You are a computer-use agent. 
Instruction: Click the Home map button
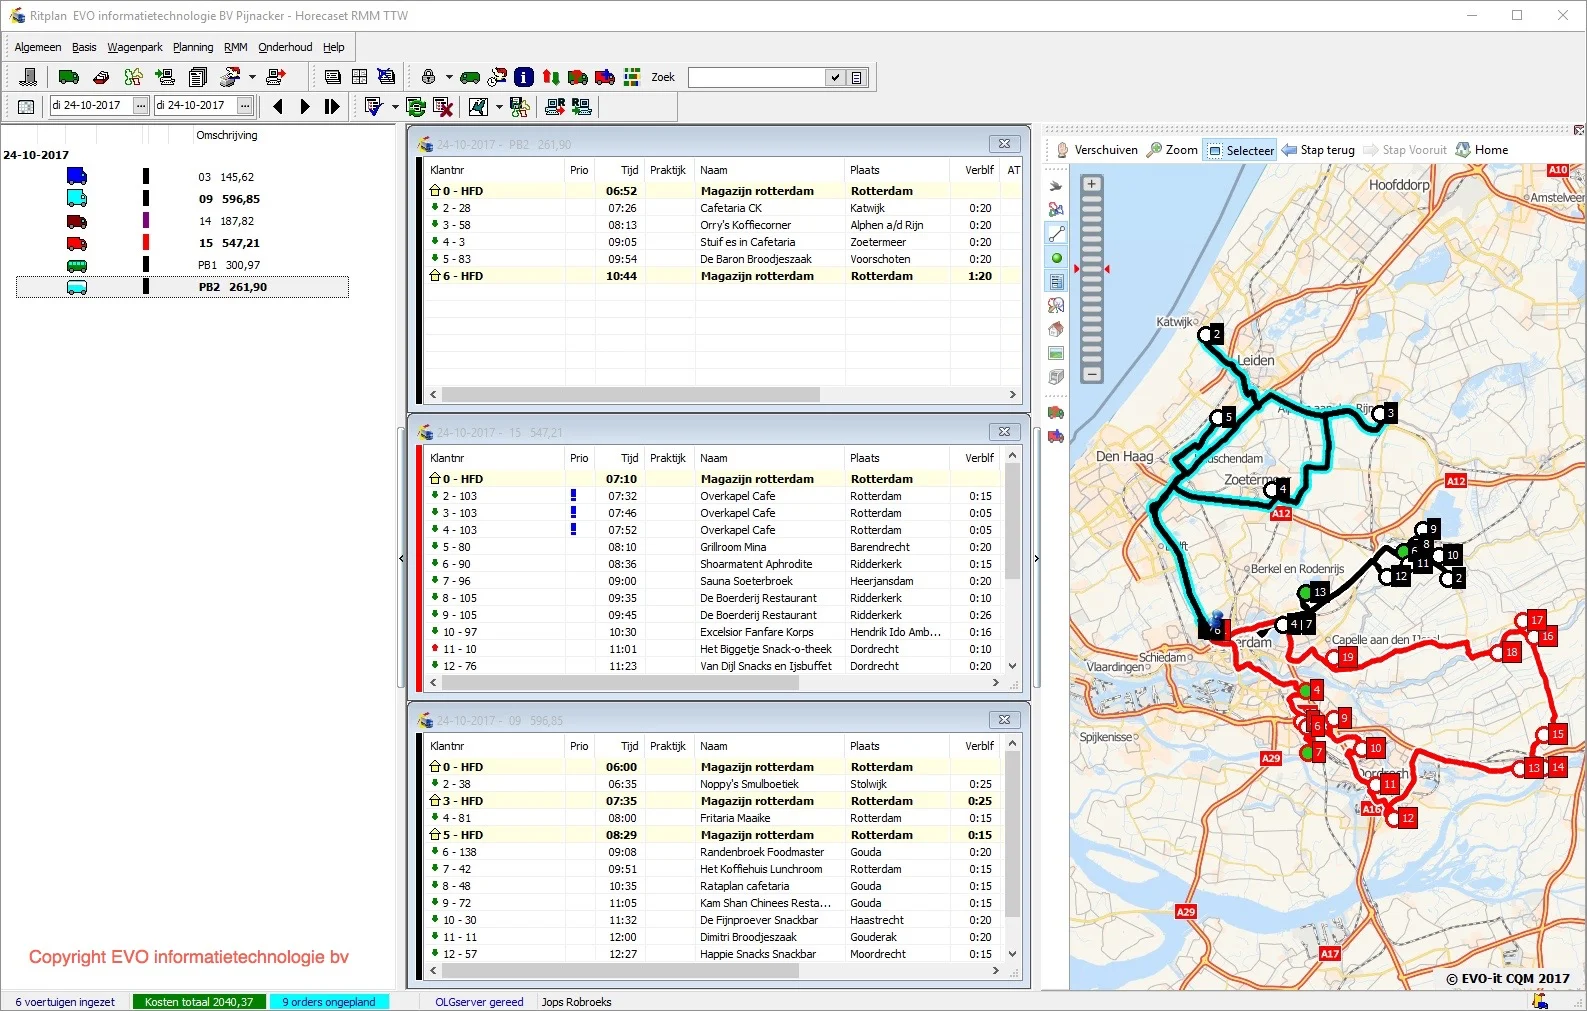pyautogui.click(x=1482, y=150)
